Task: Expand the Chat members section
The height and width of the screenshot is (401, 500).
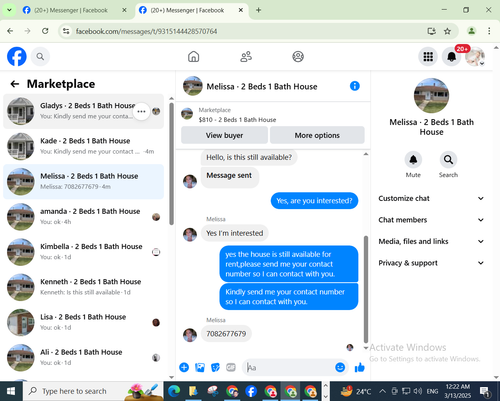Action: click(x=431, y=220)
